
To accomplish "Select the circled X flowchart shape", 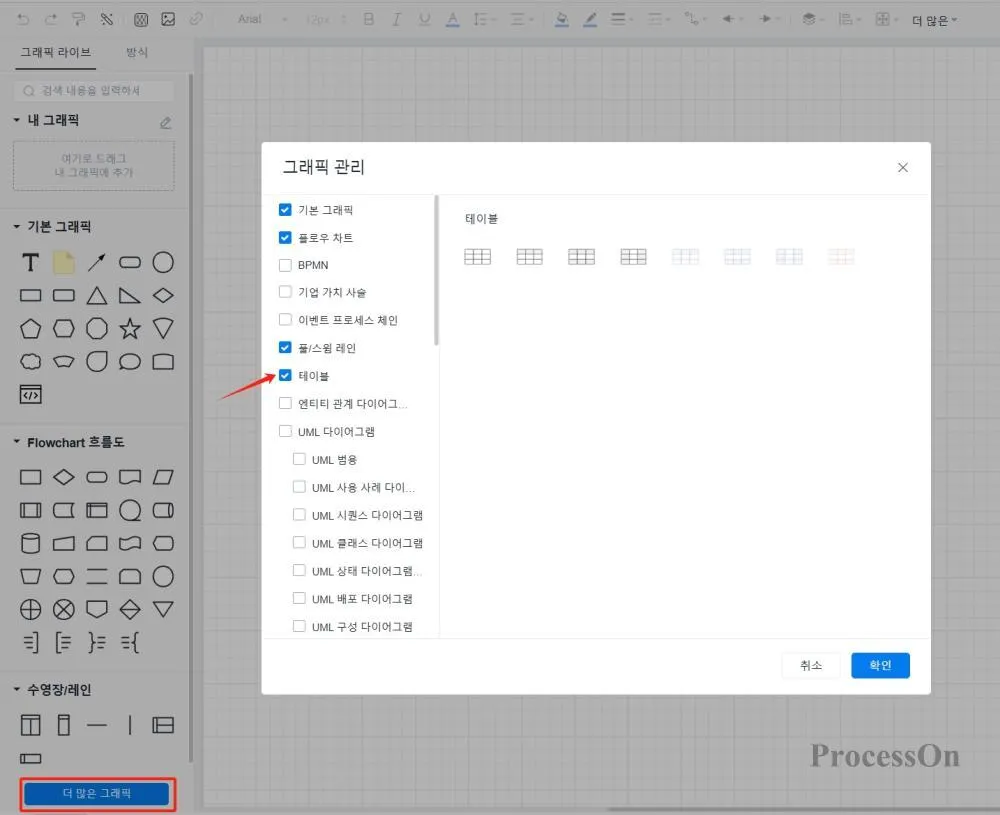I will 64,610.
